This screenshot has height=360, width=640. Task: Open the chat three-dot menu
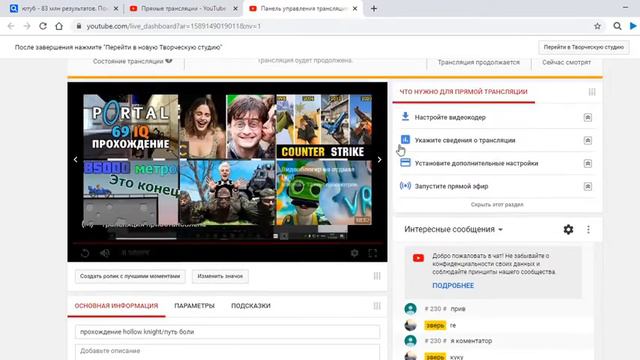[588, 229]
